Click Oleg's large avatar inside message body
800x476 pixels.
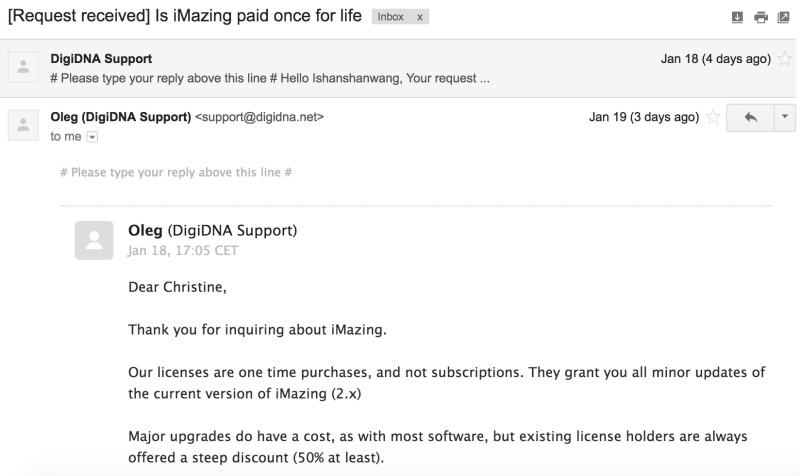pos(94,240)
